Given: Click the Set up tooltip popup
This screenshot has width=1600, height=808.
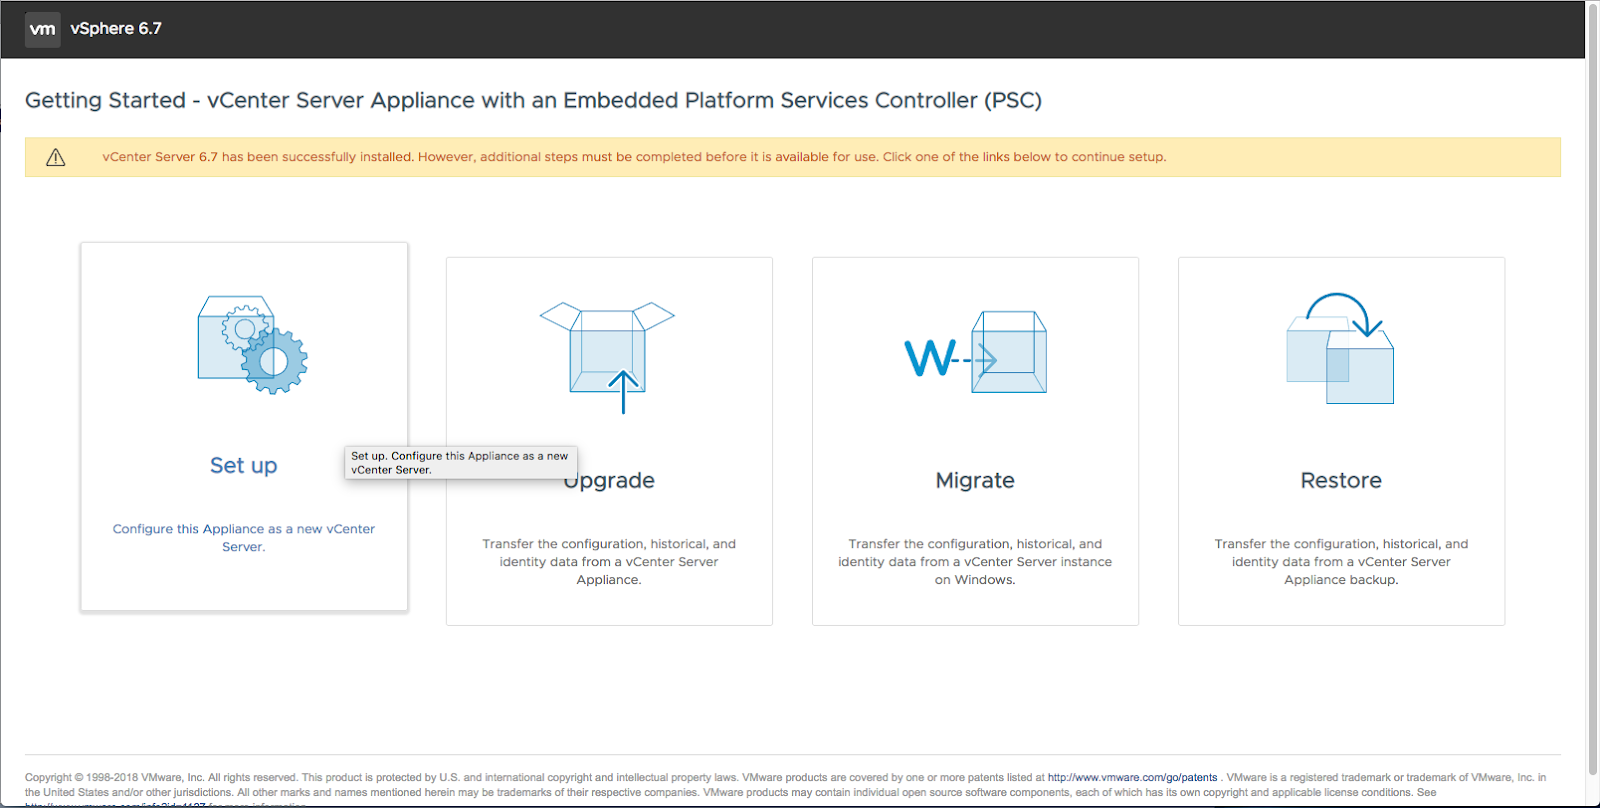Looking at the screenshot, I should click(x=460, y=462).
